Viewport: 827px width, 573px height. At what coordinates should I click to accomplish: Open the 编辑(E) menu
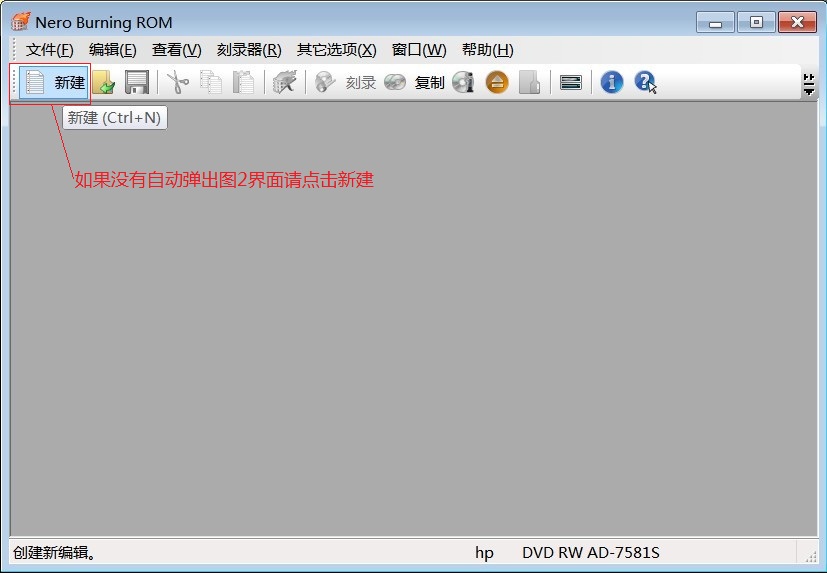point(113,50)
